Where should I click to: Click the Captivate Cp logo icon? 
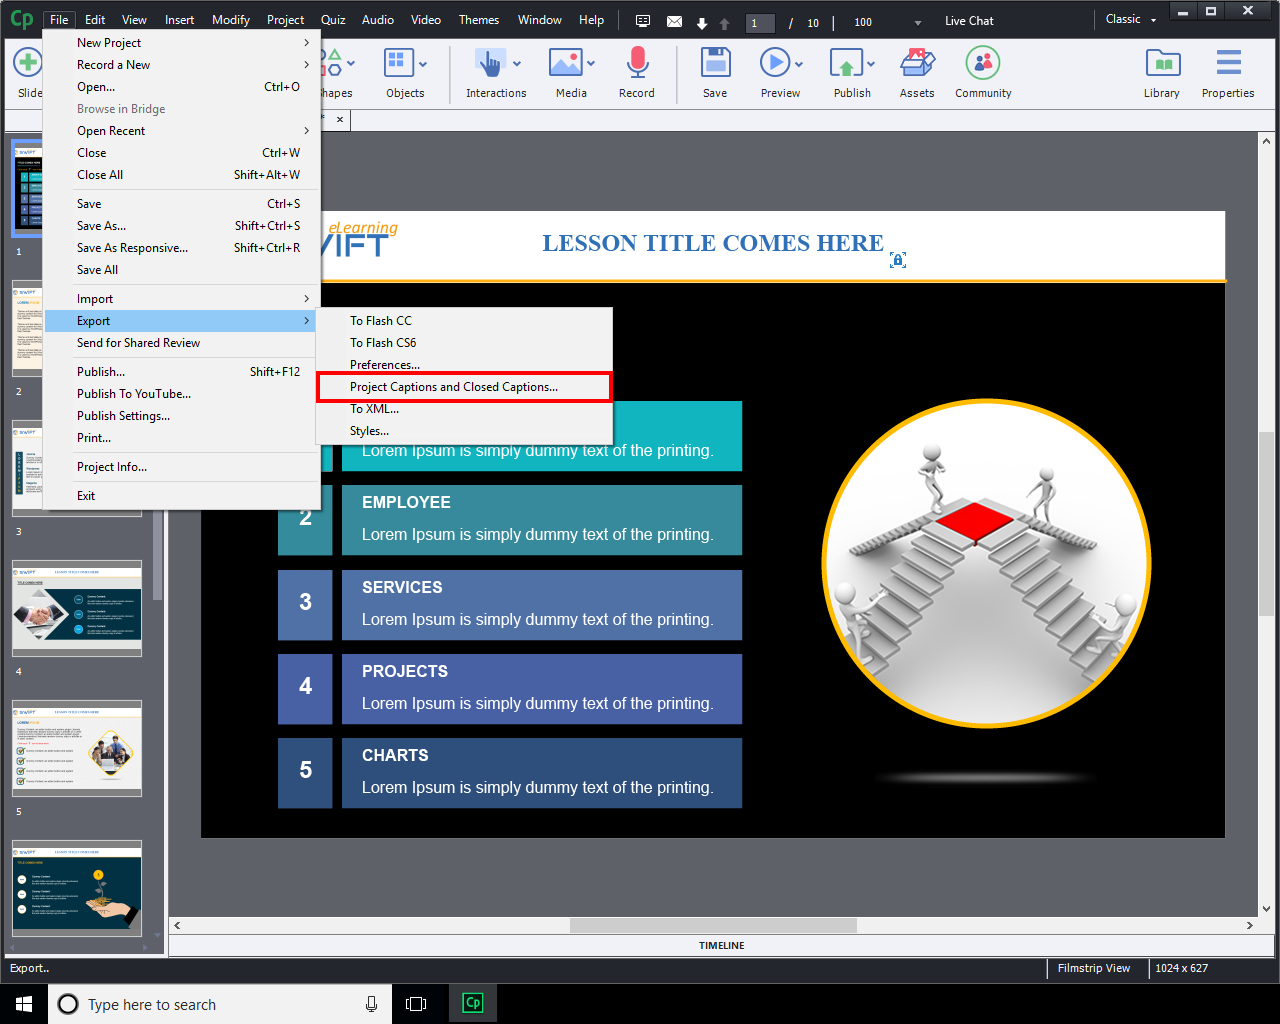coord(21,20)
